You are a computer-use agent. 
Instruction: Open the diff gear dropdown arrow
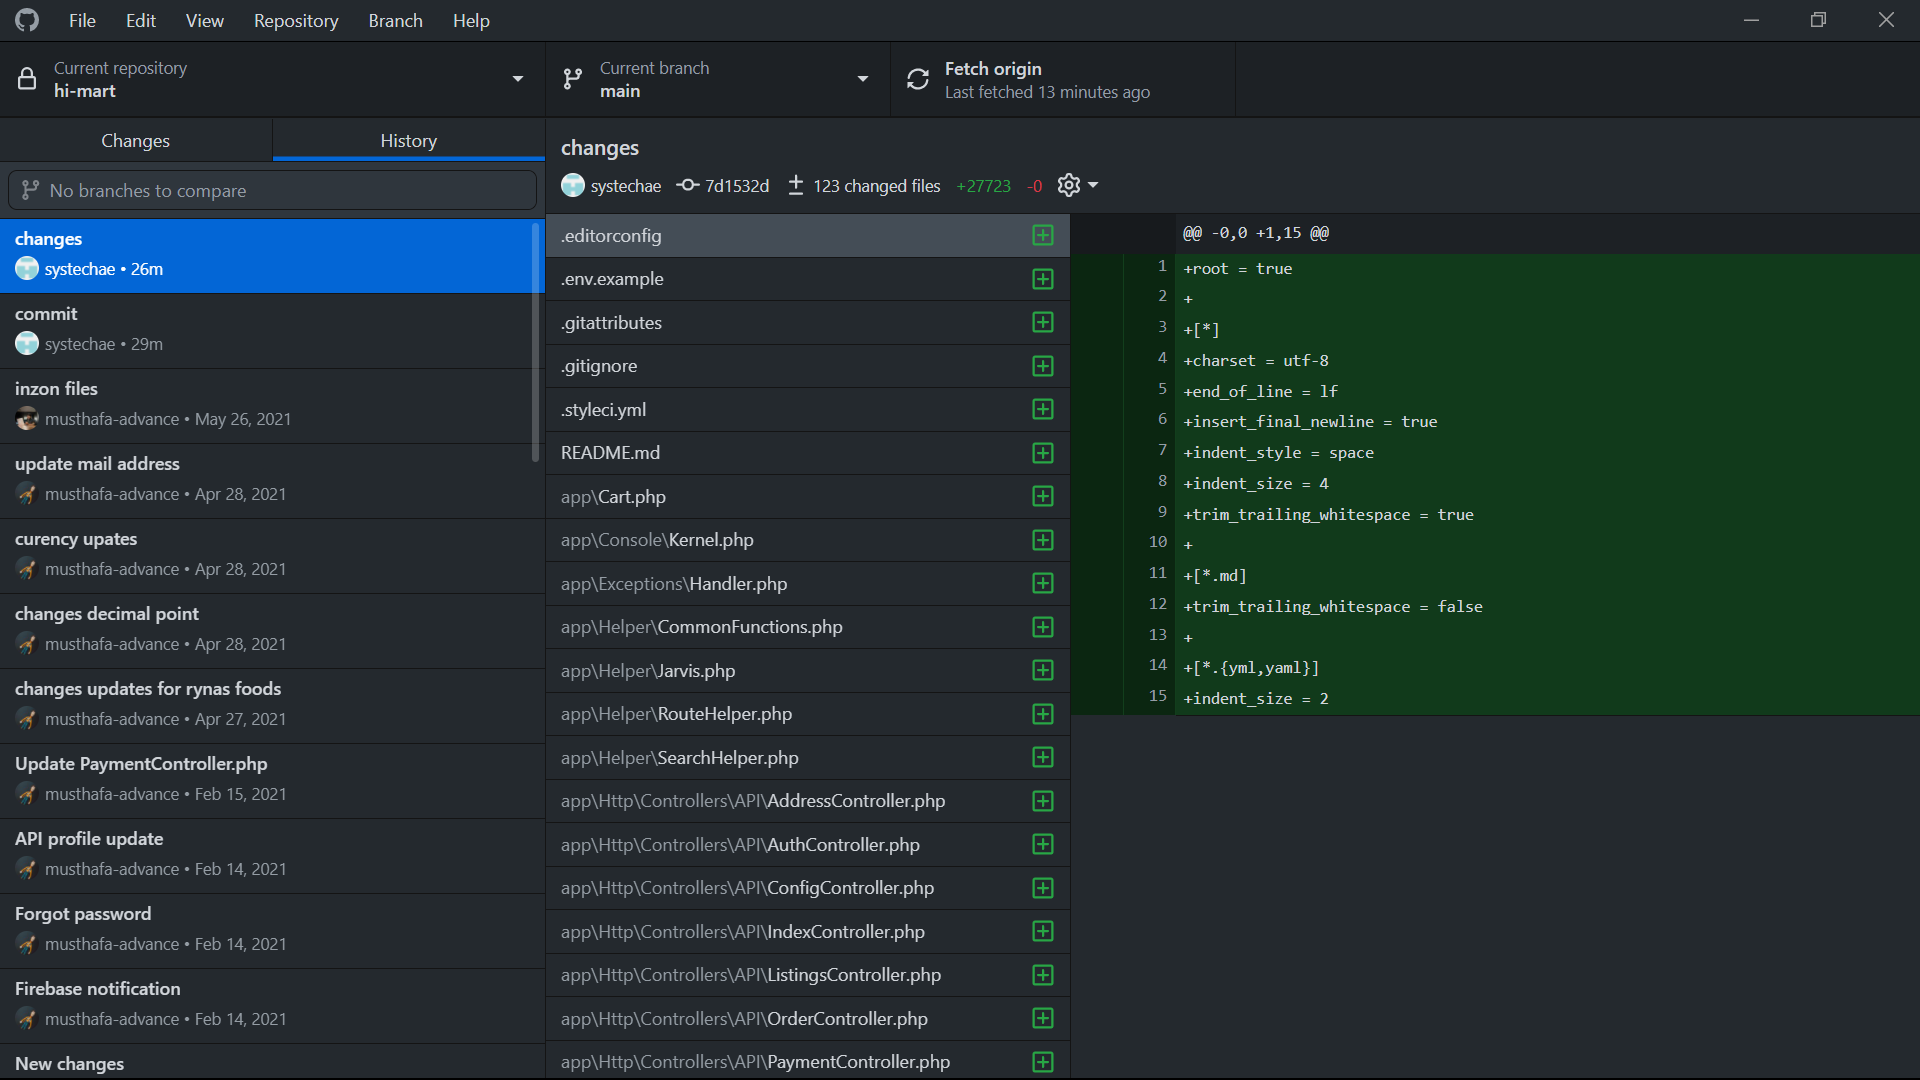[1091, 185]
